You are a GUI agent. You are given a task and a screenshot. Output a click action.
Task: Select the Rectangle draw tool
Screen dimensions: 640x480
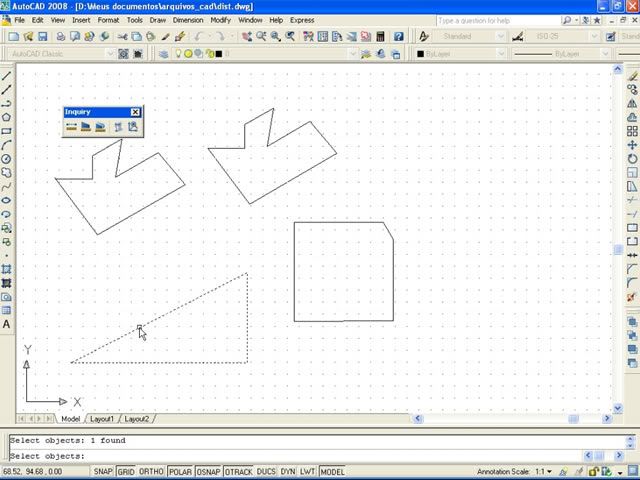click(6, 131)
